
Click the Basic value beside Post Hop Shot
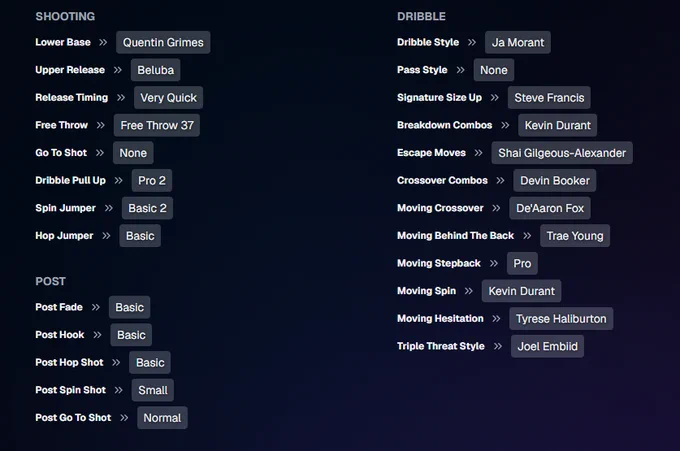[x=150, y=363]
